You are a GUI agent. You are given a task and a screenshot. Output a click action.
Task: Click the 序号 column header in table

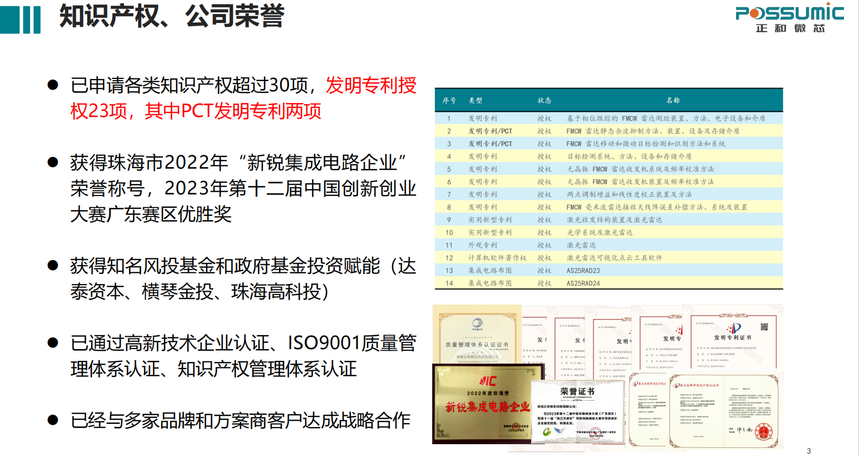[449, 101]
